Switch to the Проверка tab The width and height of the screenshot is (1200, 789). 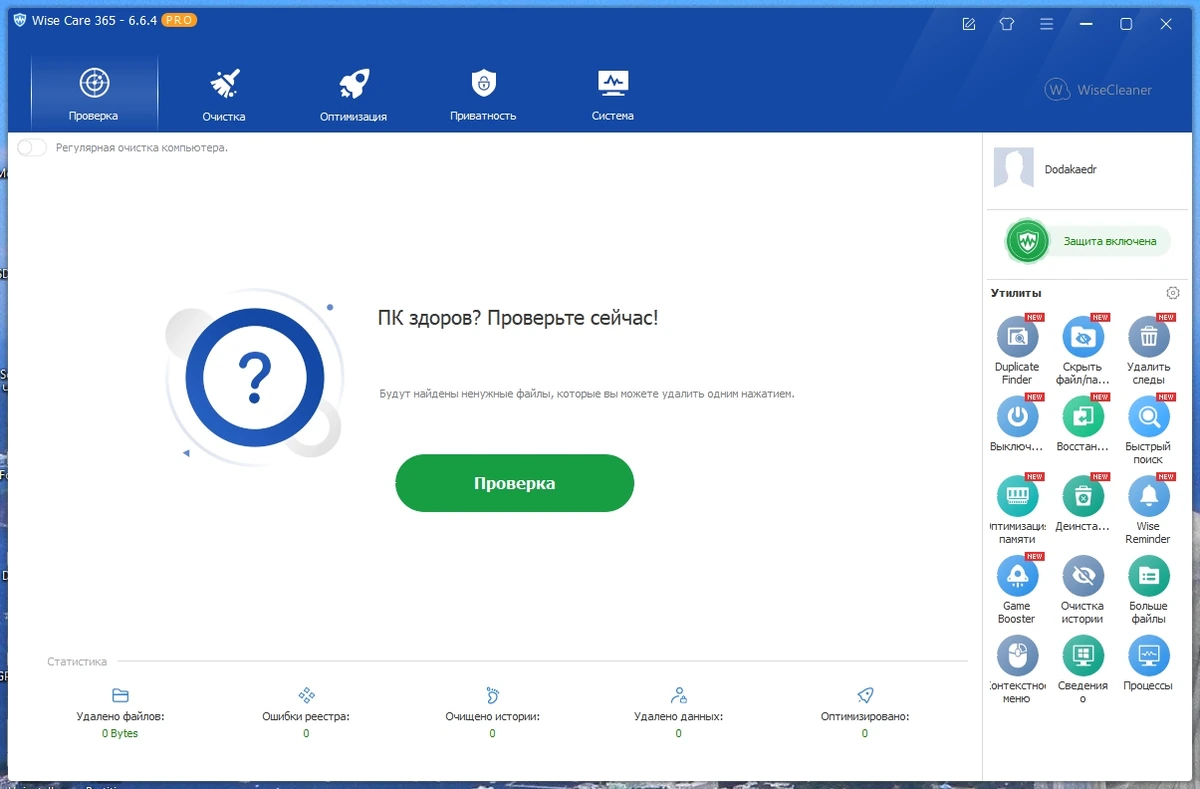[94, 93]
